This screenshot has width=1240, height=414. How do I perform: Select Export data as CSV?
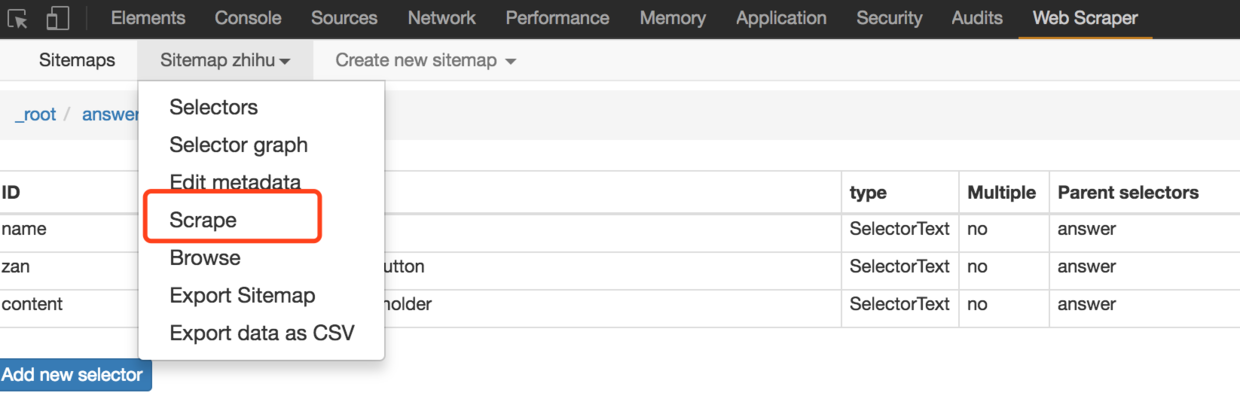(262, 333)
